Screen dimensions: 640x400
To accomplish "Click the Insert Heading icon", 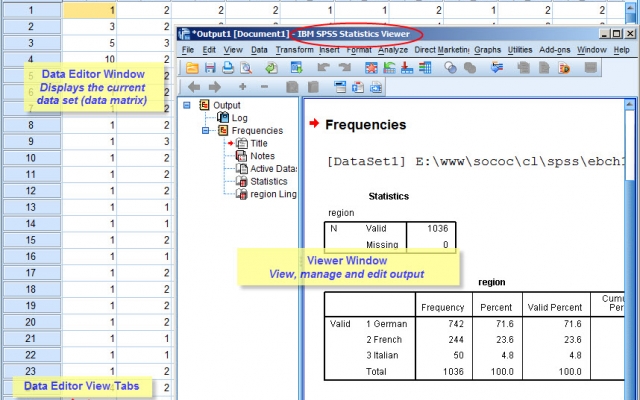I will tap(340, 87).
